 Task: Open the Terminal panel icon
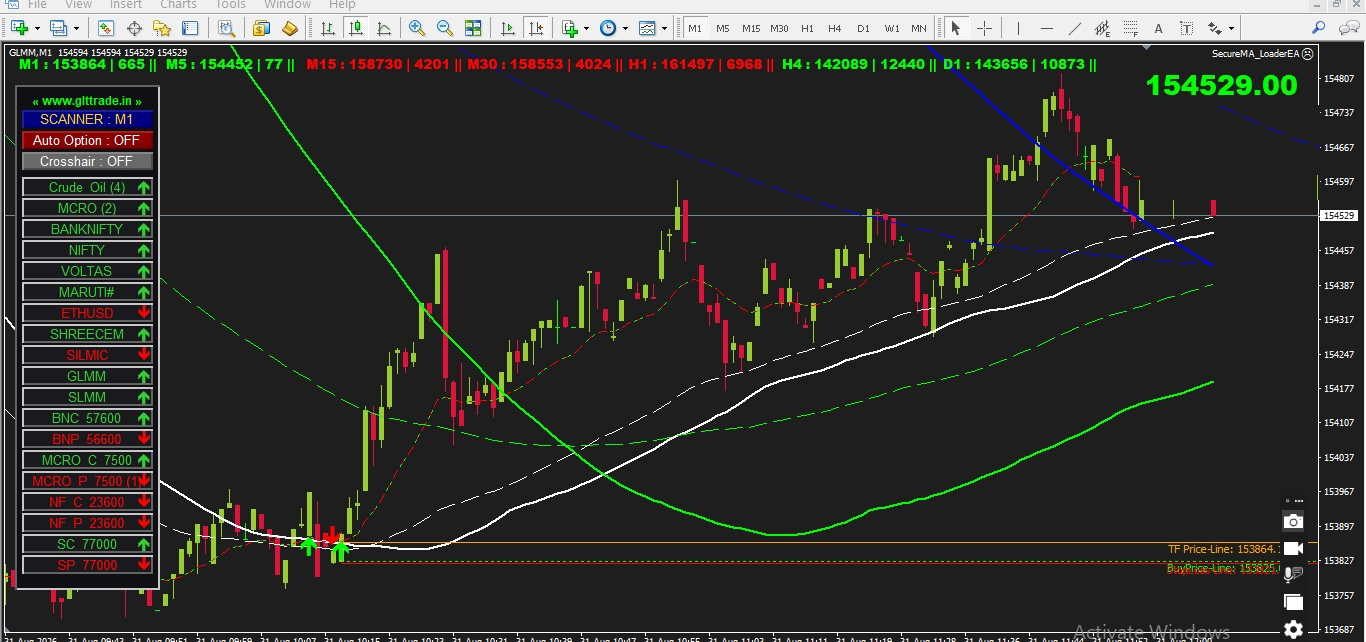190,28
